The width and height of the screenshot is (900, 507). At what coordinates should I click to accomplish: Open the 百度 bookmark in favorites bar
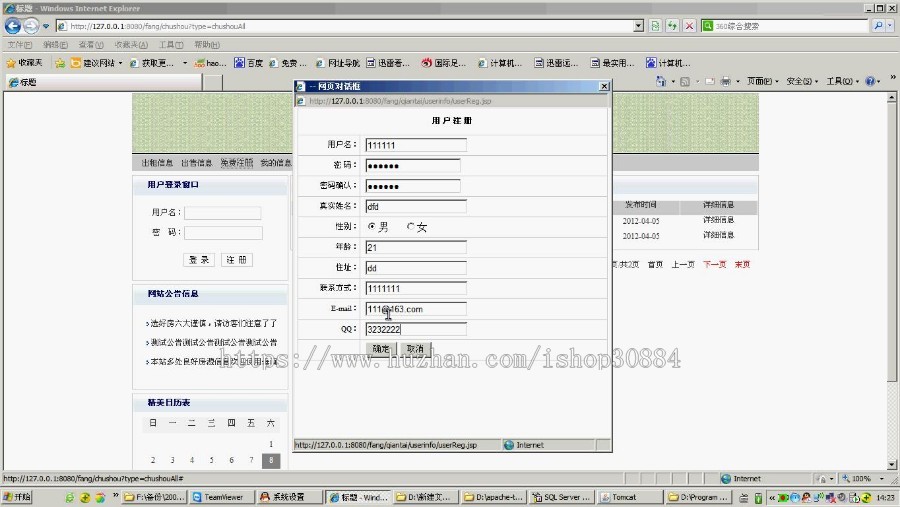[249, 63]
